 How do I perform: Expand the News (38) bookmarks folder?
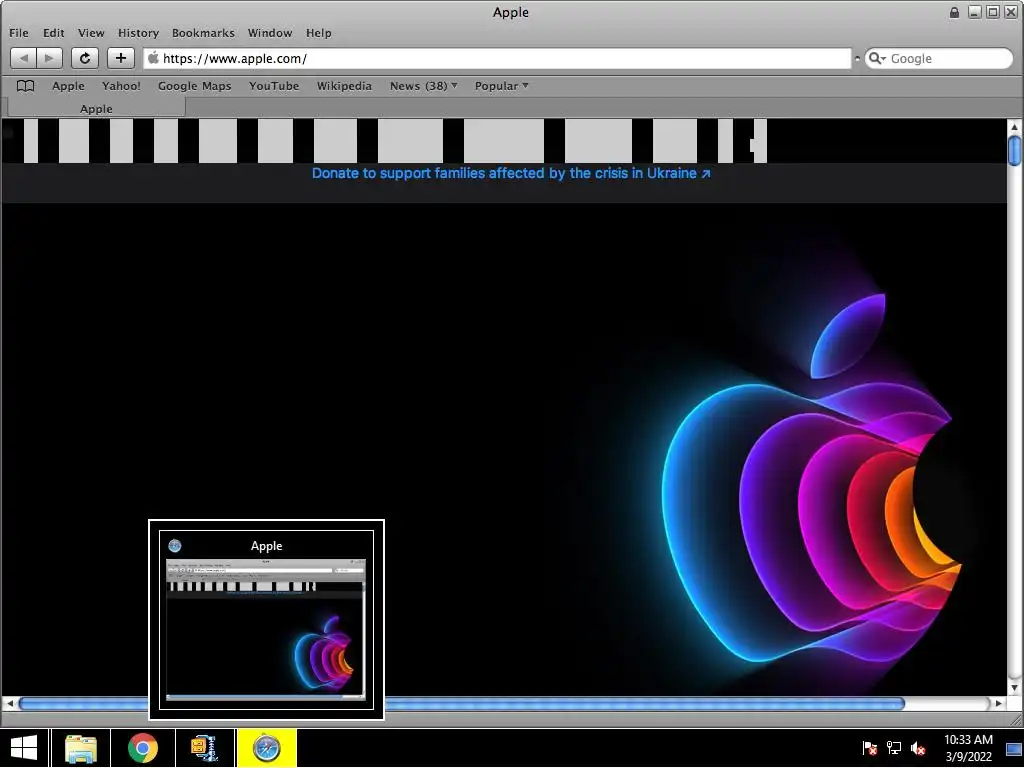tap(423, 86)
